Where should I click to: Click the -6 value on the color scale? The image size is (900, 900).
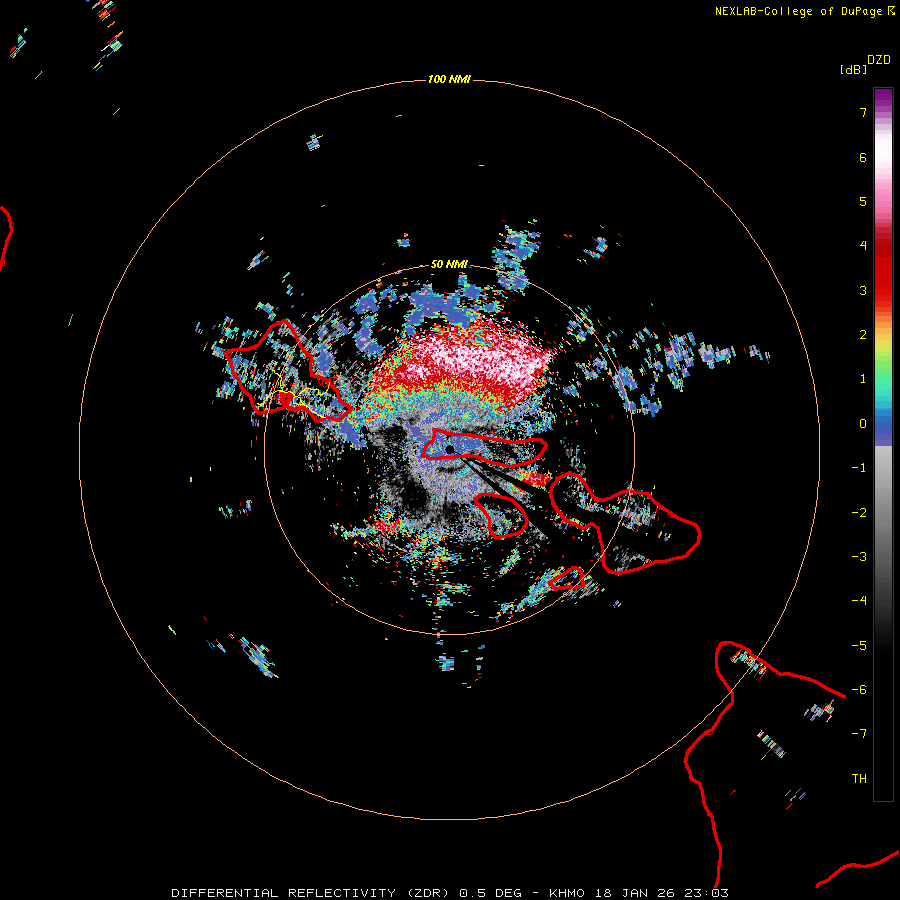coord(859,690)
